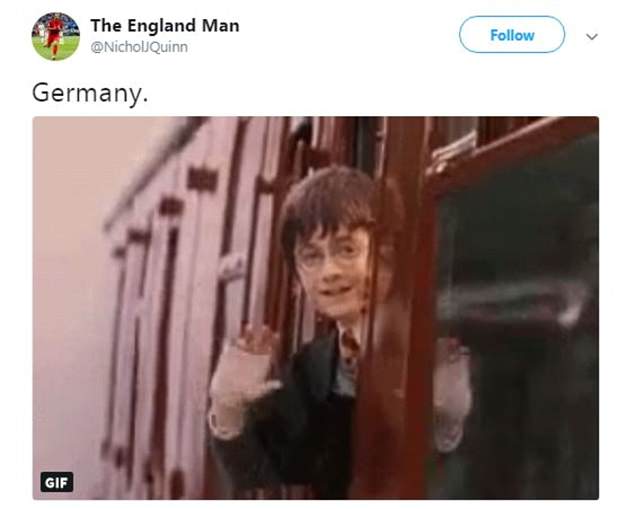Open the tweet options chevron menu
Viewport: 634px width, 509px height.
tap(592, 37)
